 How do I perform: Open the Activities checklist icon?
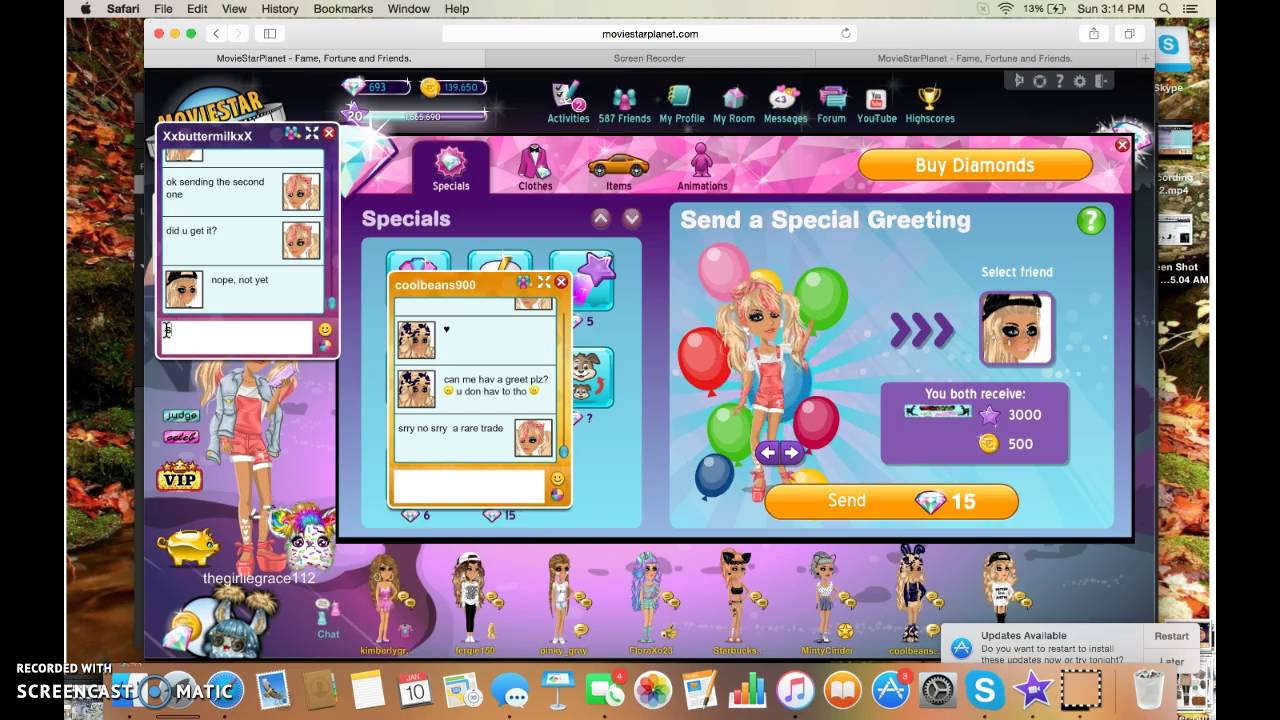568,103
